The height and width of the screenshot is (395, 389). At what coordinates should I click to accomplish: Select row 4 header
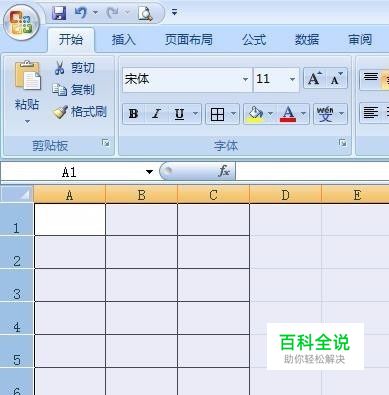click(x=17, y=318)
